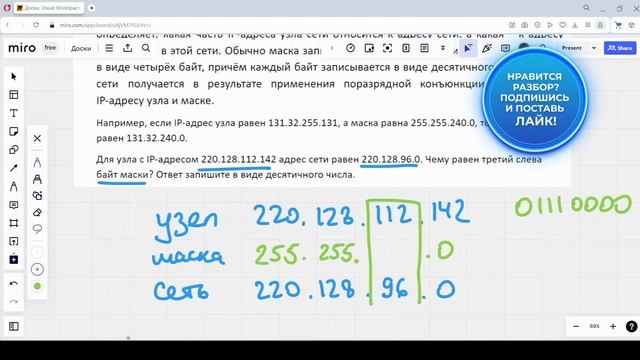Collapse the collaboration toolbar chevron
This screenshot has width=640, height=360.
coord(332,48)
